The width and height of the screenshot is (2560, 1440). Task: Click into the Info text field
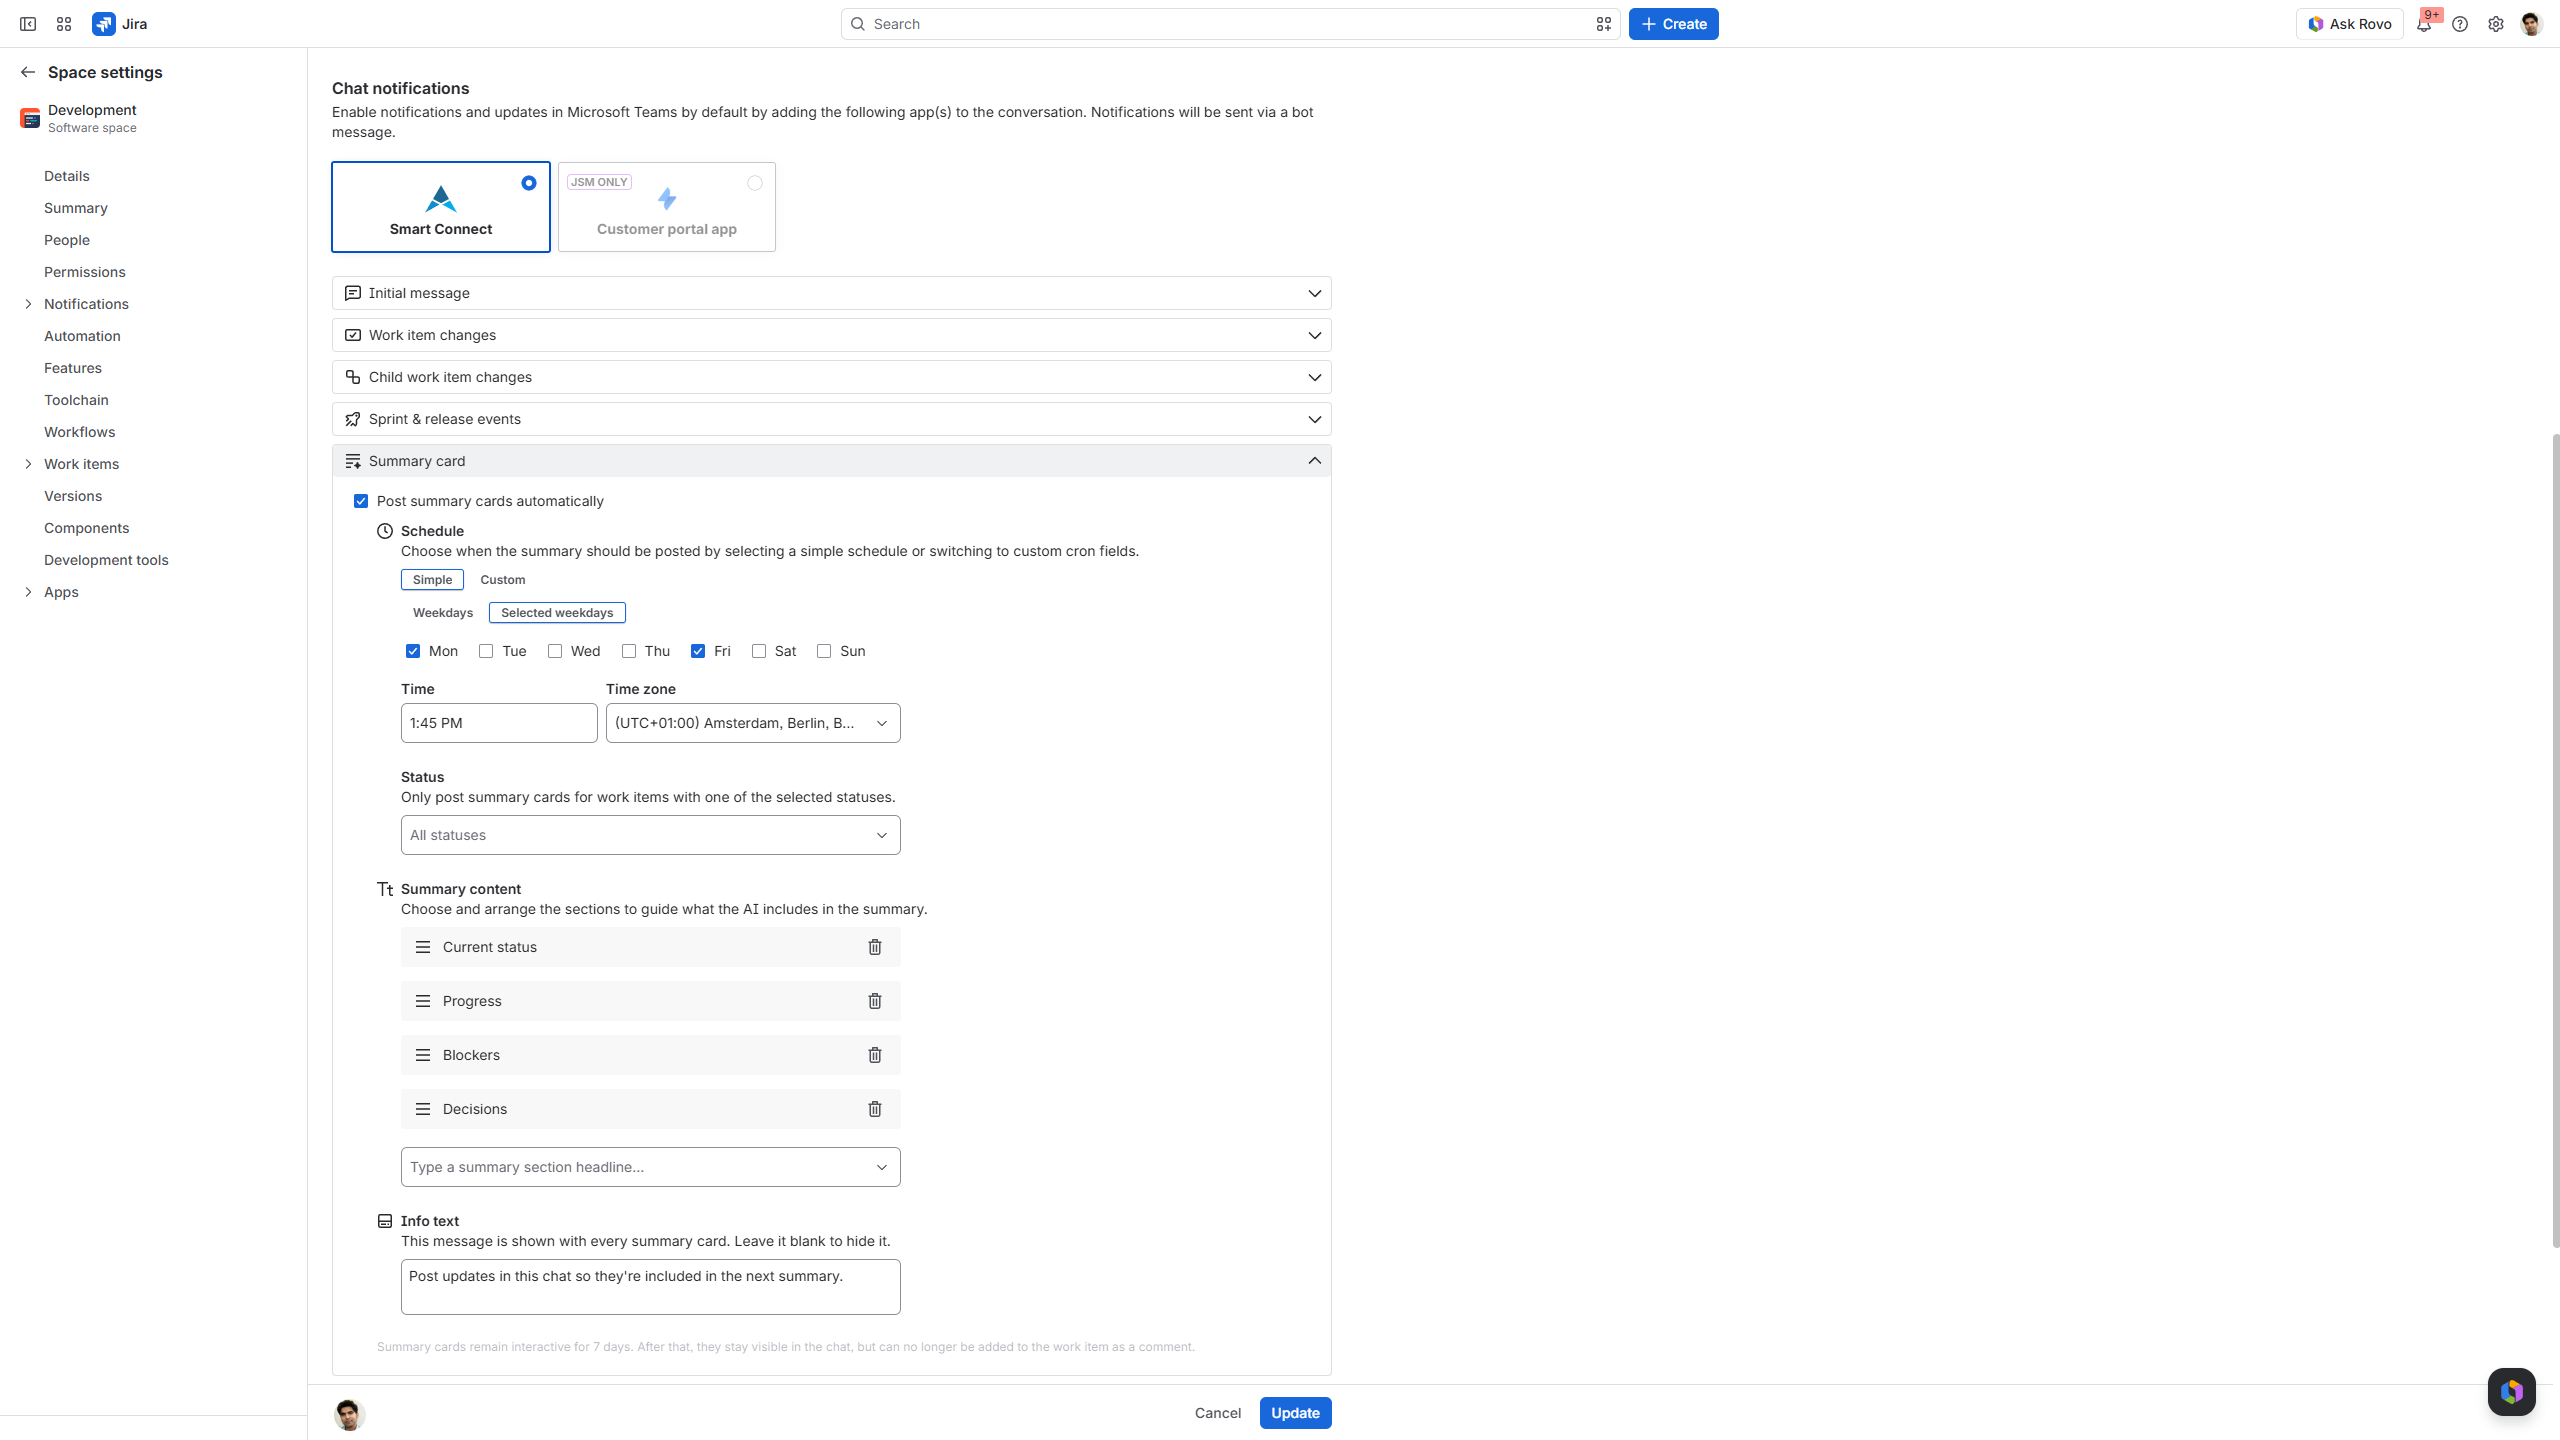(651, 1287)
